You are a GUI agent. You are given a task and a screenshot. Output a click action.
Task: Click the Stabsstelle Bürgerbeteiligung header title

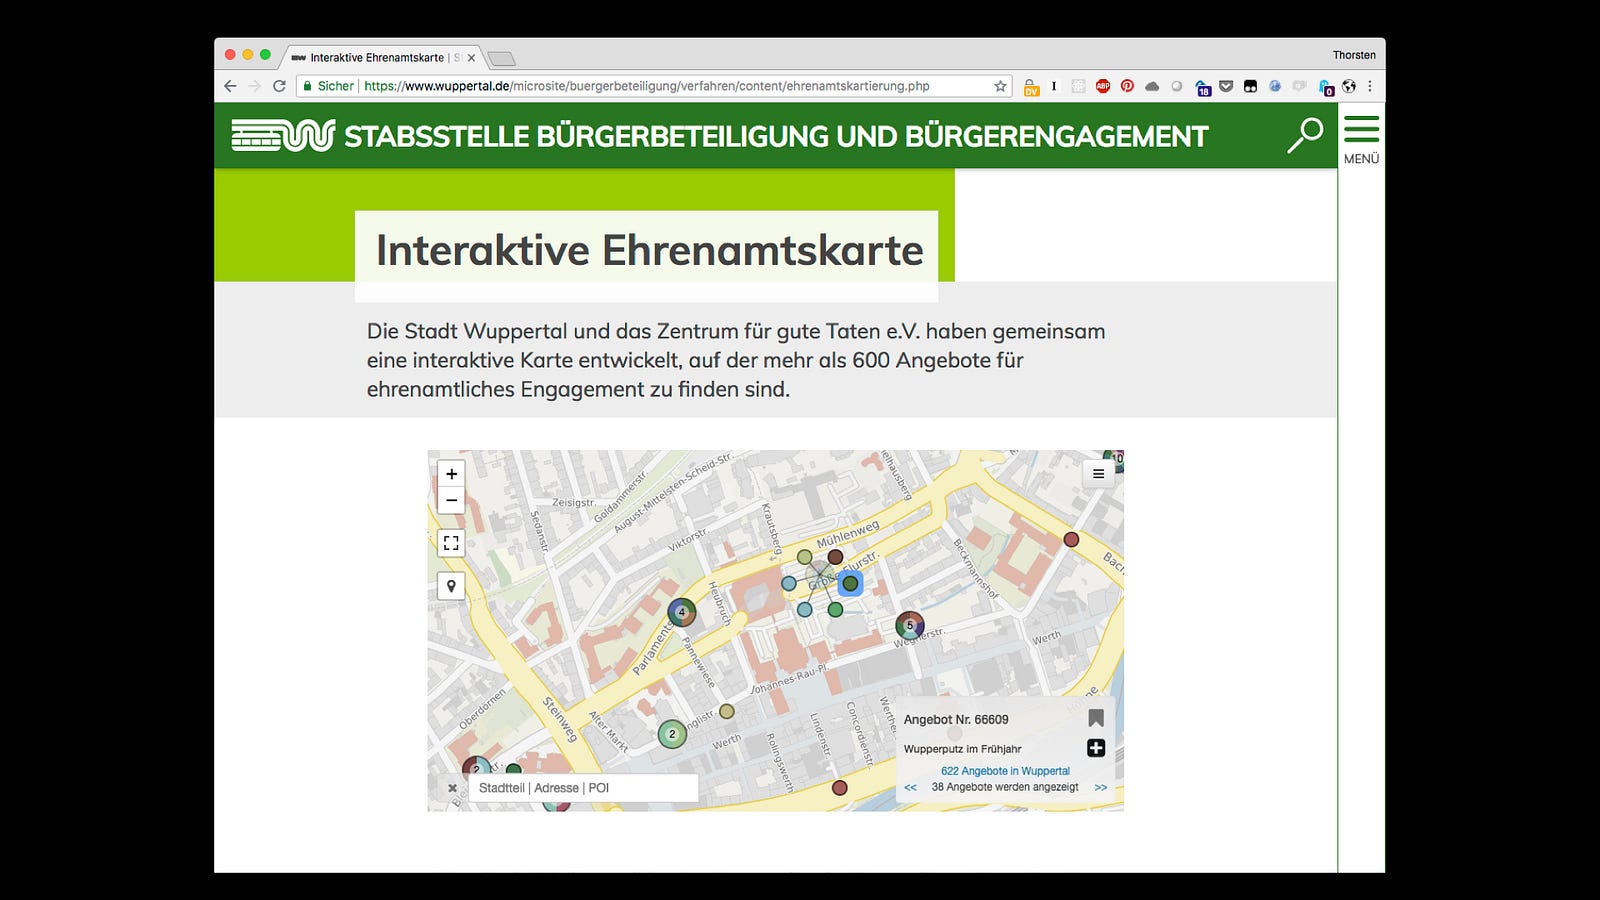pyautogui.click(x=776, y=136)
